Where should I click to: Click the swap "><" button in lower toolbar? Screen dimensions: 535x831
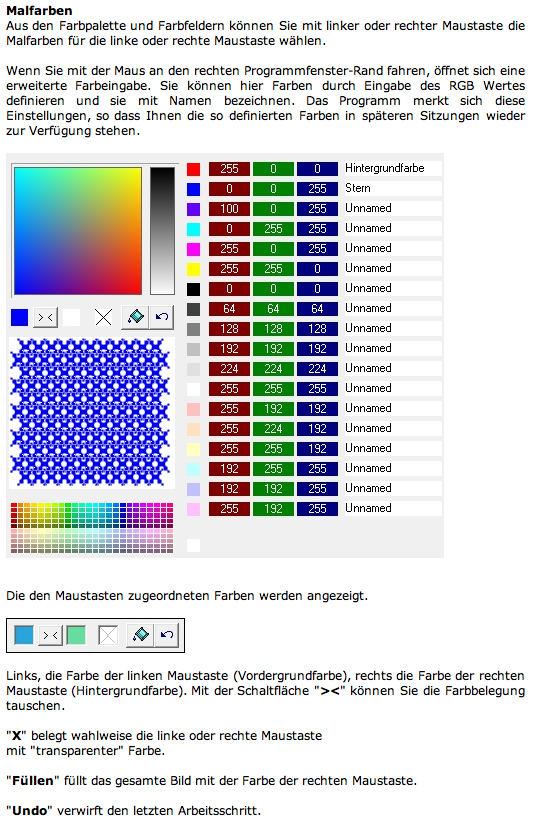[50, 635]
